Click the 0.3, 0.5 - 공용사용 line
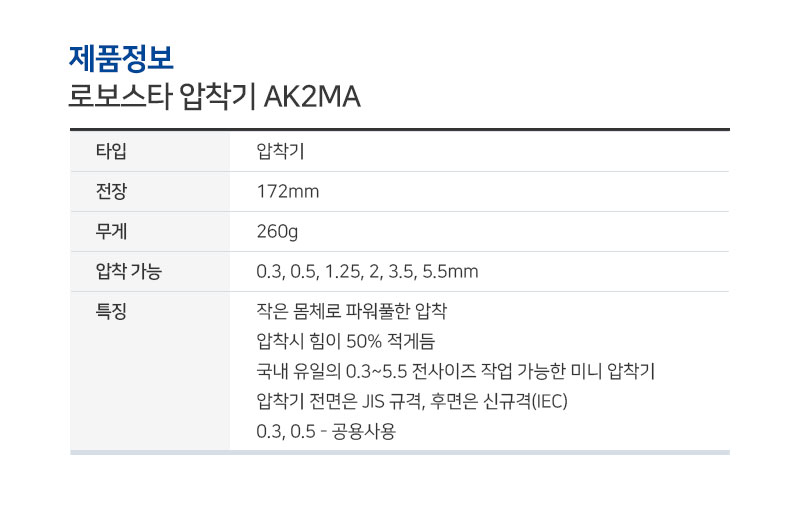This screenshot has height=515, width=800. (x=326, y=432)
